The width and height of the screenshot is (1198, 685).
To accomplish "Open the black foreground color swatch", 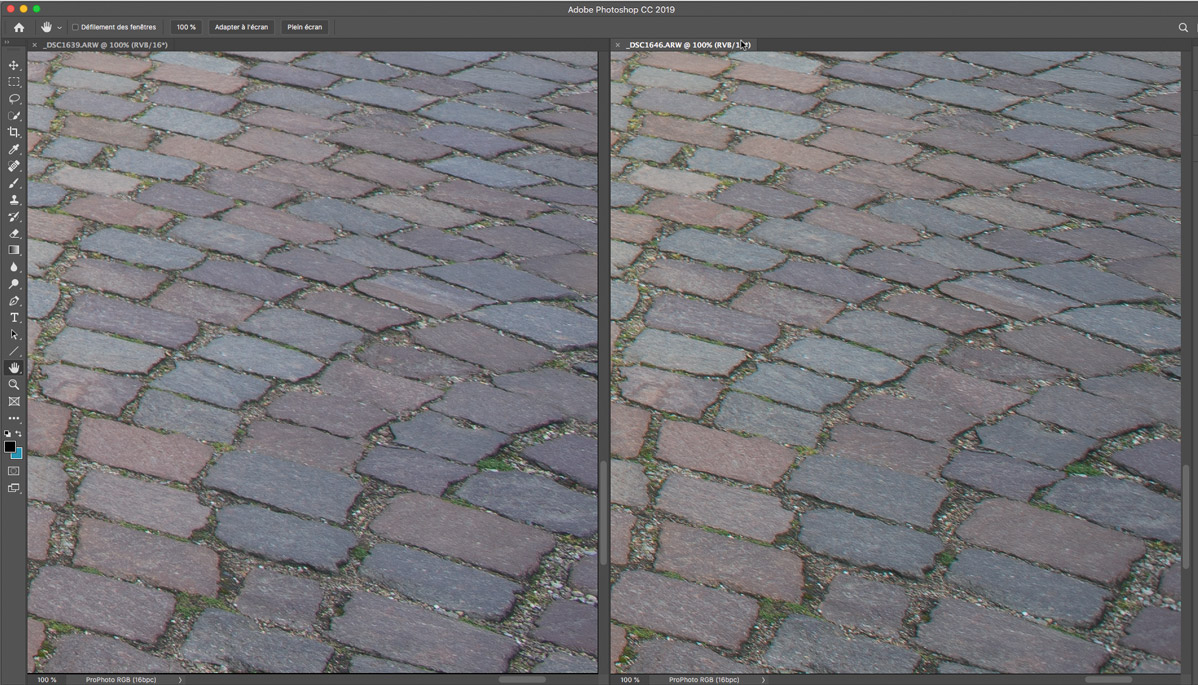I will click(x=10, y=447).
